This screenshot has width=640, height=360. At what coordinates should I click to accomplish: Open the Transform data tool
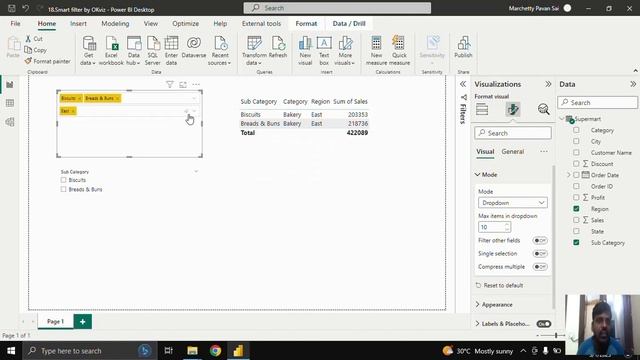[x=254, y=50]
